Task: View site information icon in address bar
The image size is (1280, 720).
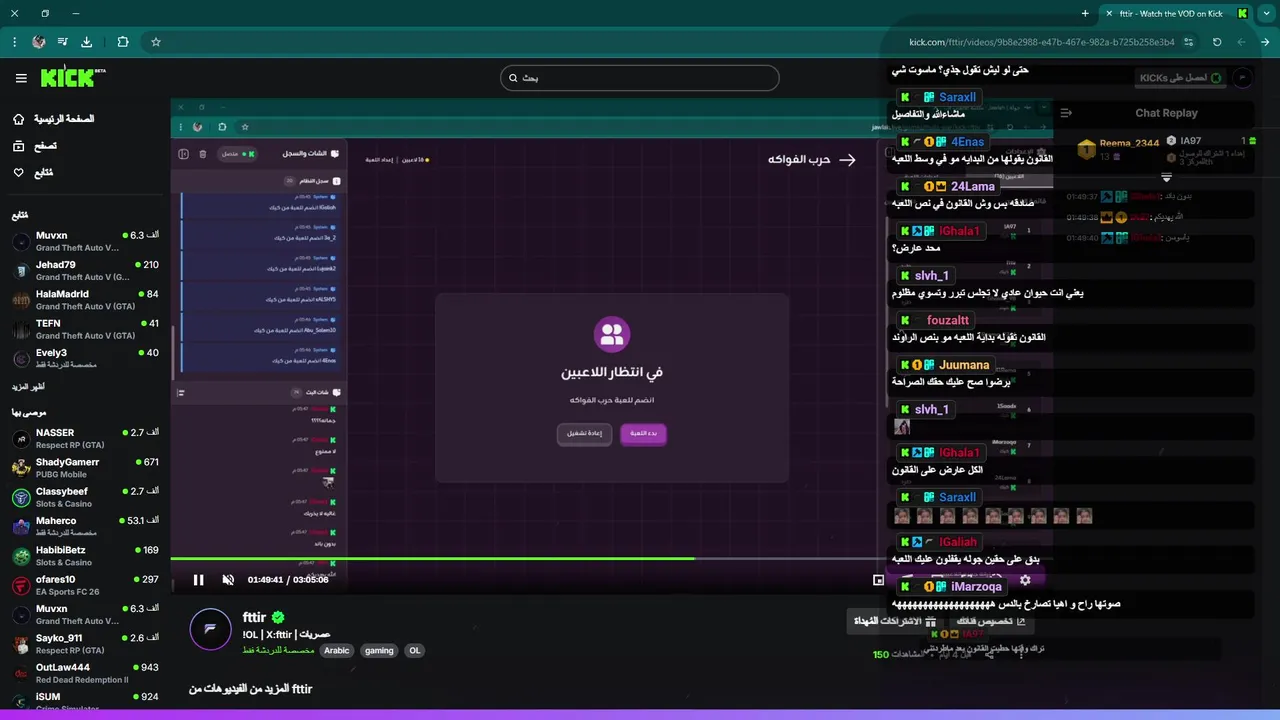Action: tap(1188, 42)
